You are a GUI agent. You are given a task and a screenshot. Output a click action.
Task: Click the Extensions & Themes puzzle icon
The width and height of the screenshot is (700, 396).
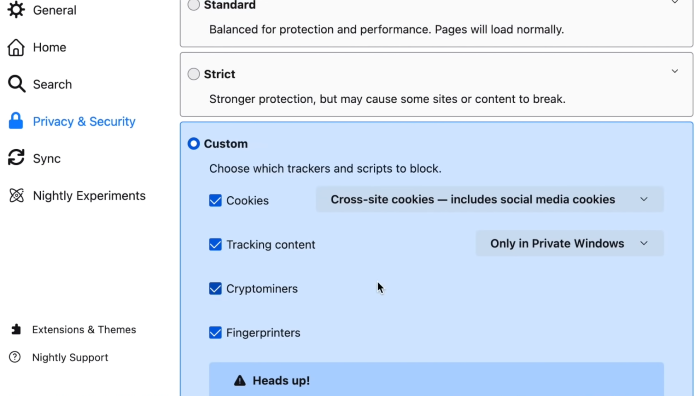point(16,329)
